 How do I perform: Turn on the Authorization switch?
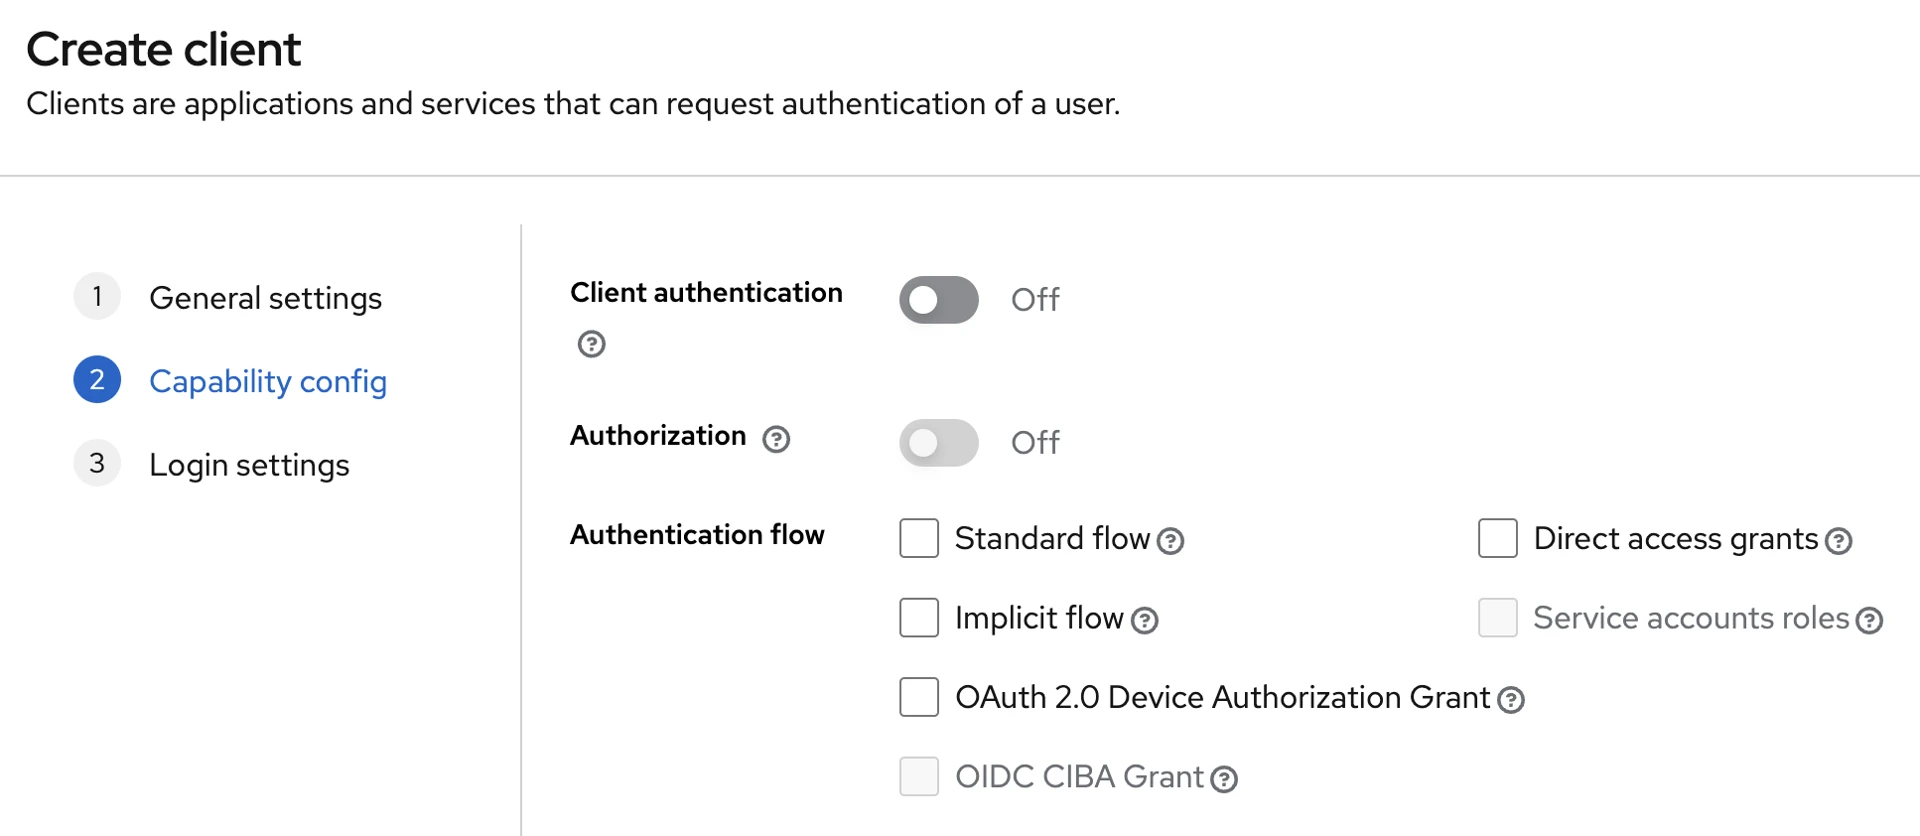[x=938, y=442]
